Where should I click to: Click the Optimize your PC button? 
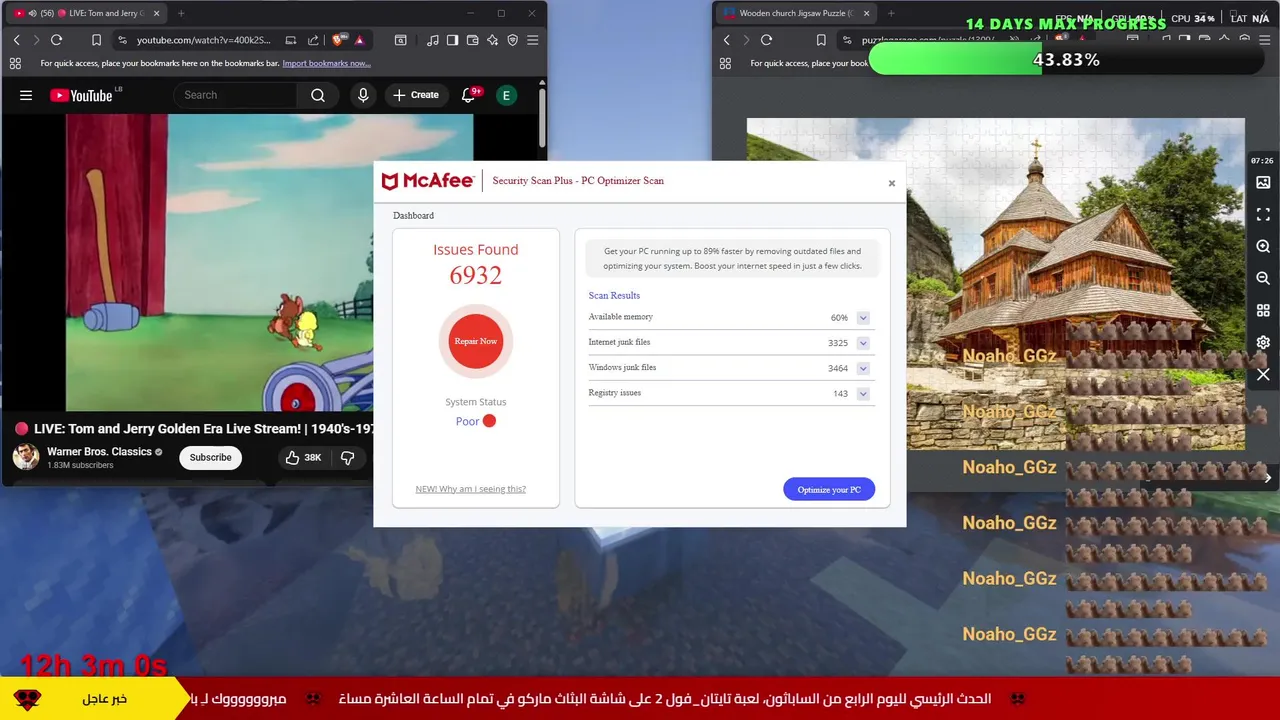(829, 489)
